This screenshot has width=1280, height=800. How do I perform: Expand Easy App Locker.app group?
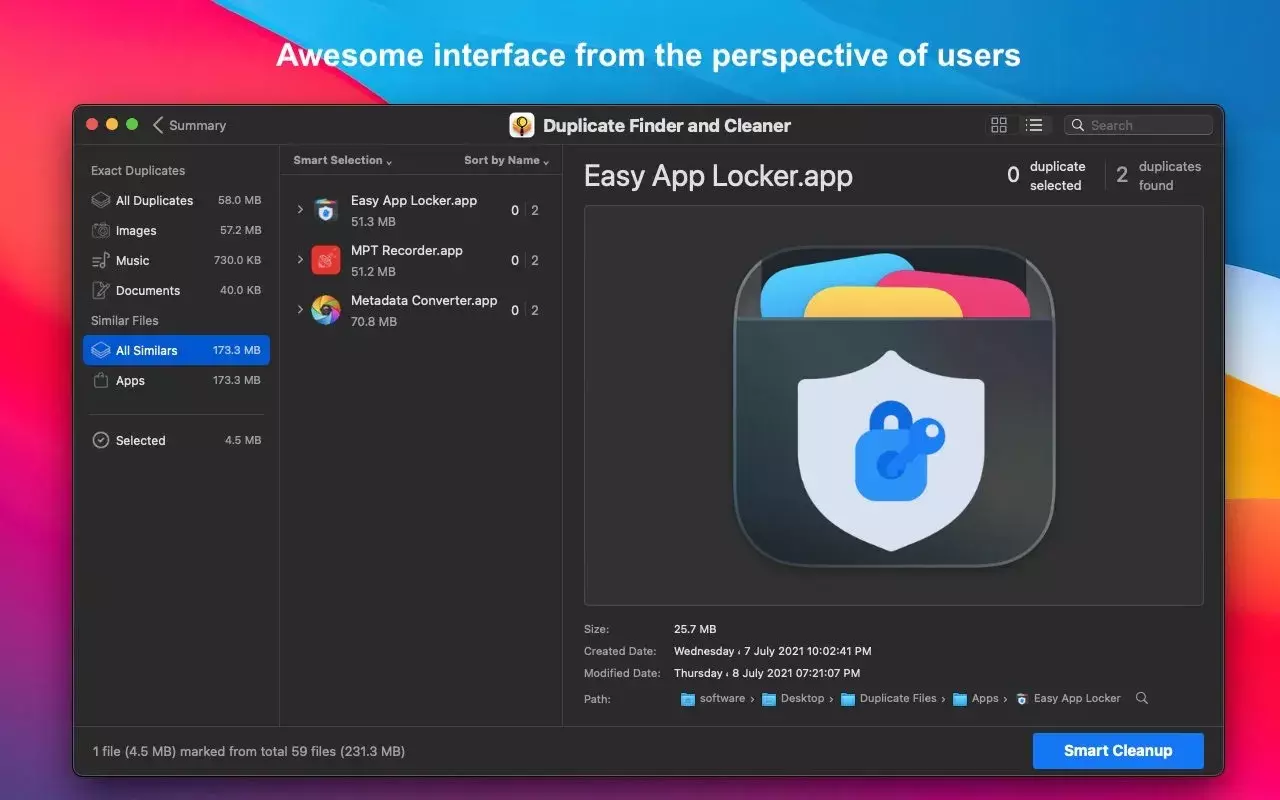(x=300, y=210)
